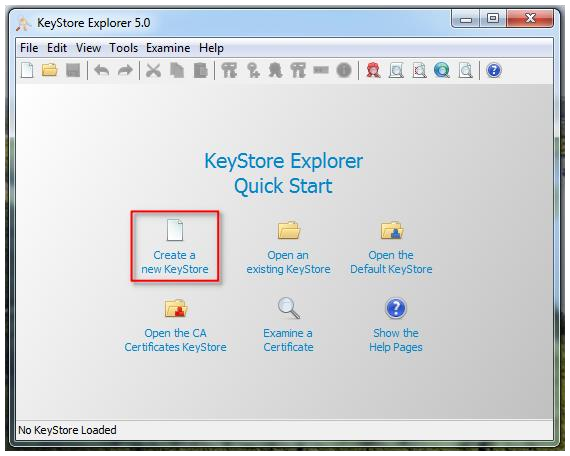Click the greyed Save floppy toolbar icon
Image resolution: width=570 pixels, height=456 pixels.
tap(73, 70)
